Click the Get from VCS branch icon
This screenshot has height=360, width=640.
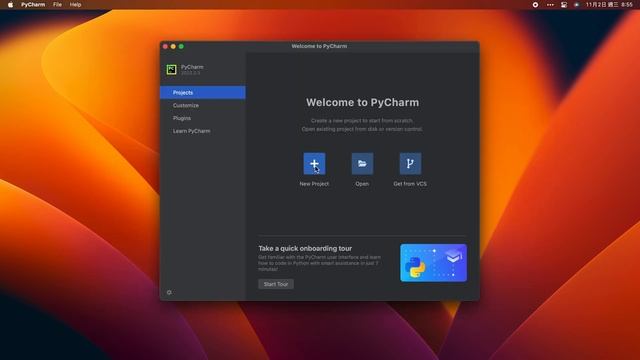(x=410, y=164)
